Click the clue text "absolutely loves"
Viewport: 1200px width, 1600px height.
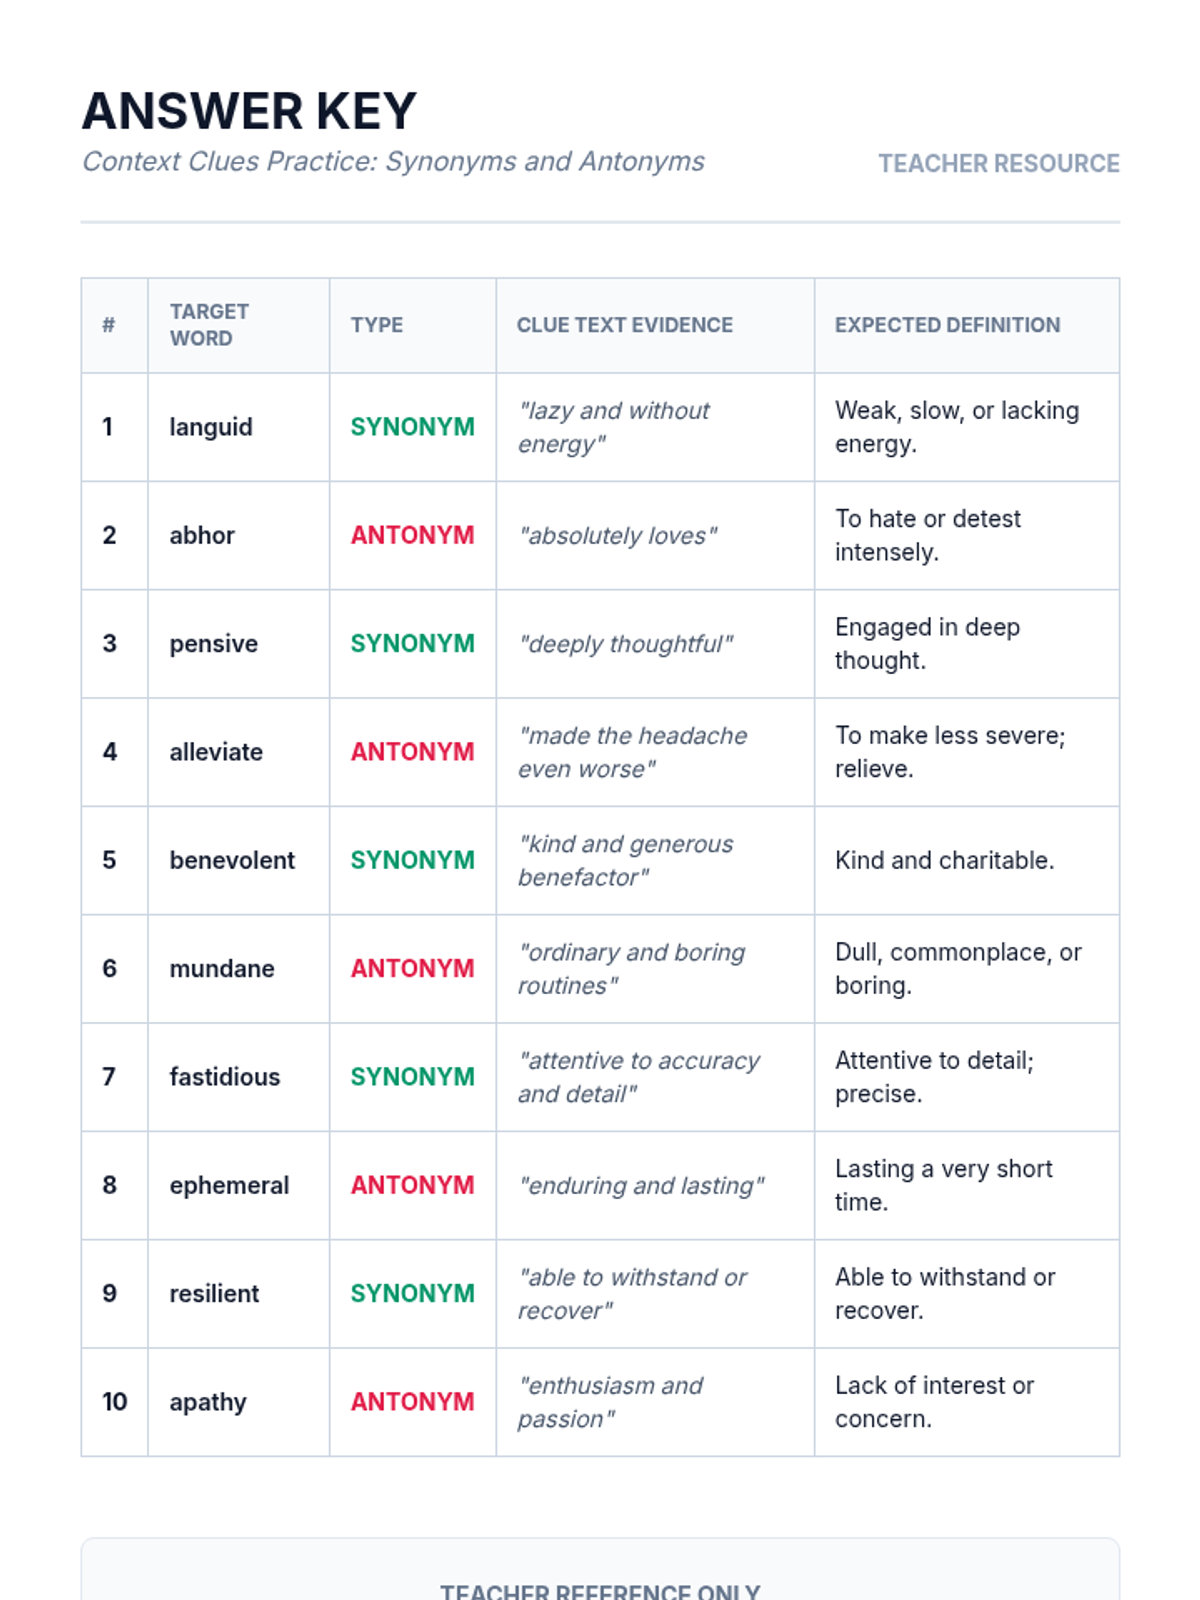point(617,536)
